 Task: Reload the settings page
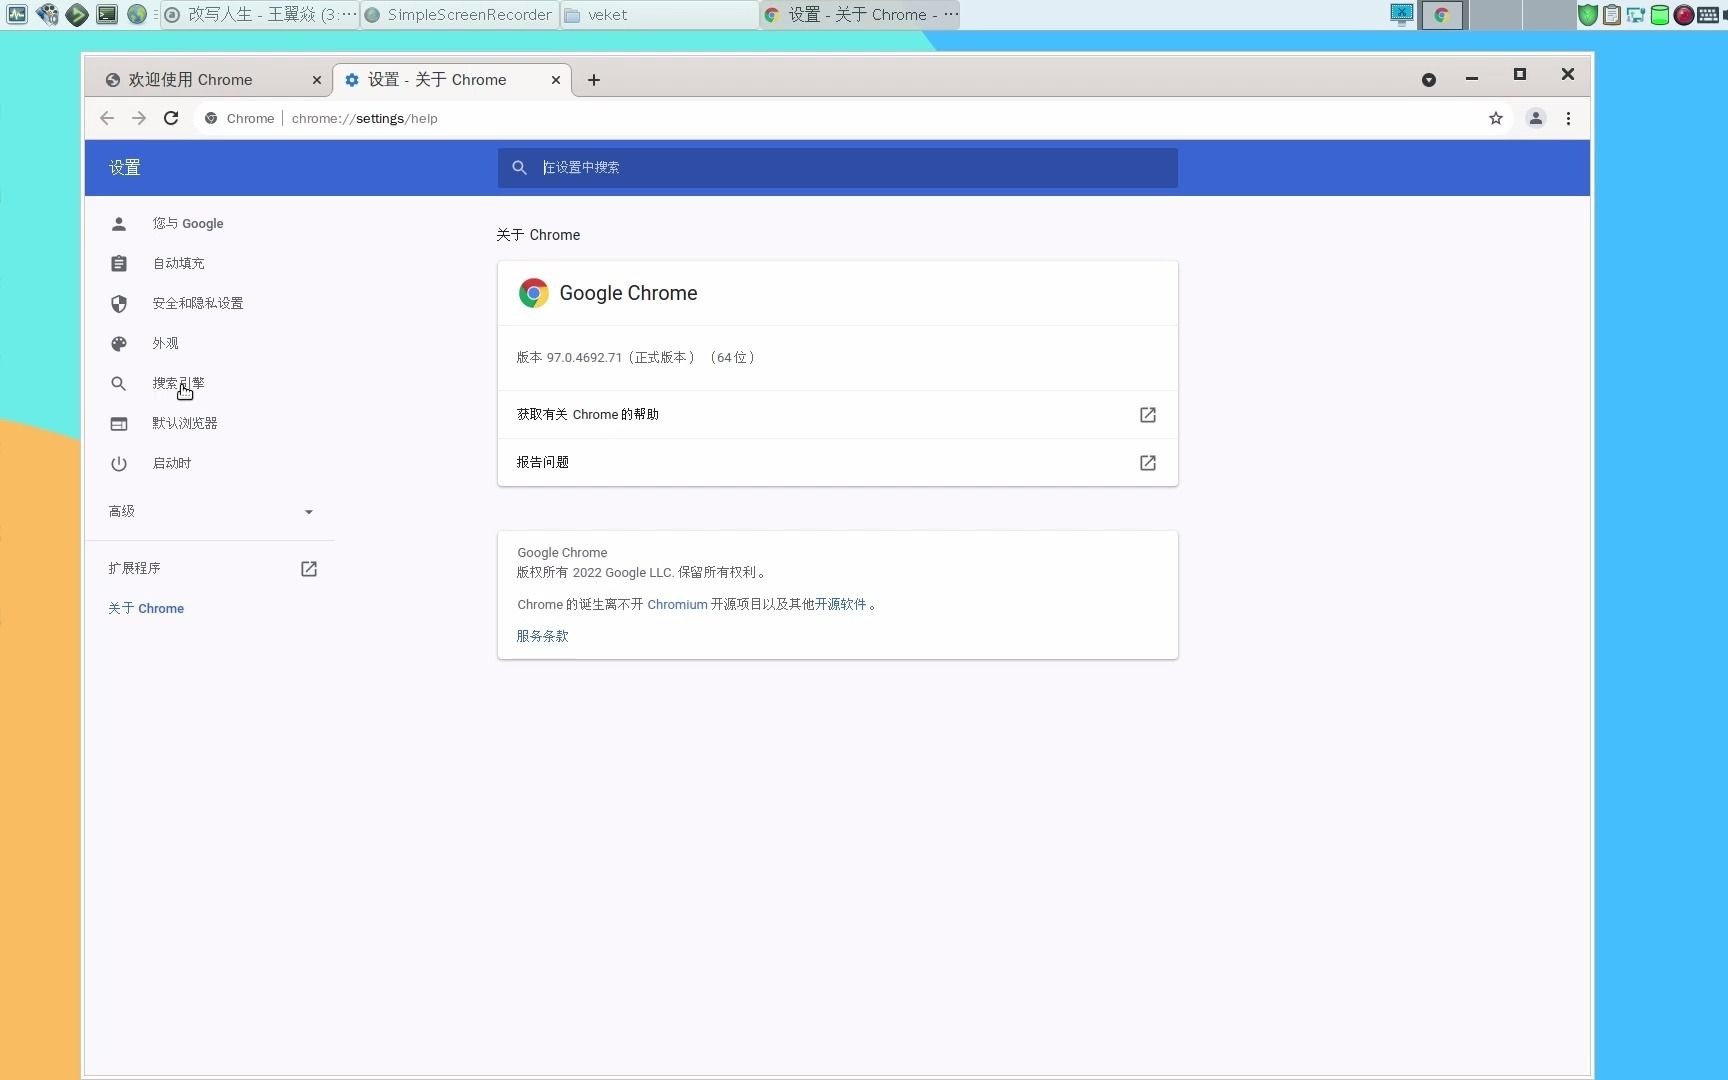click(171, 118)
